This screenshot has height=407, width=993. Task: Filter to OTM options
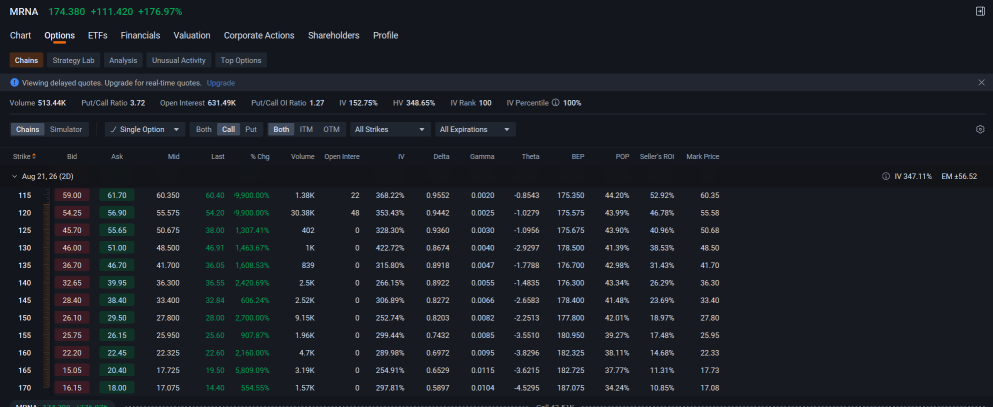[331, 129]
